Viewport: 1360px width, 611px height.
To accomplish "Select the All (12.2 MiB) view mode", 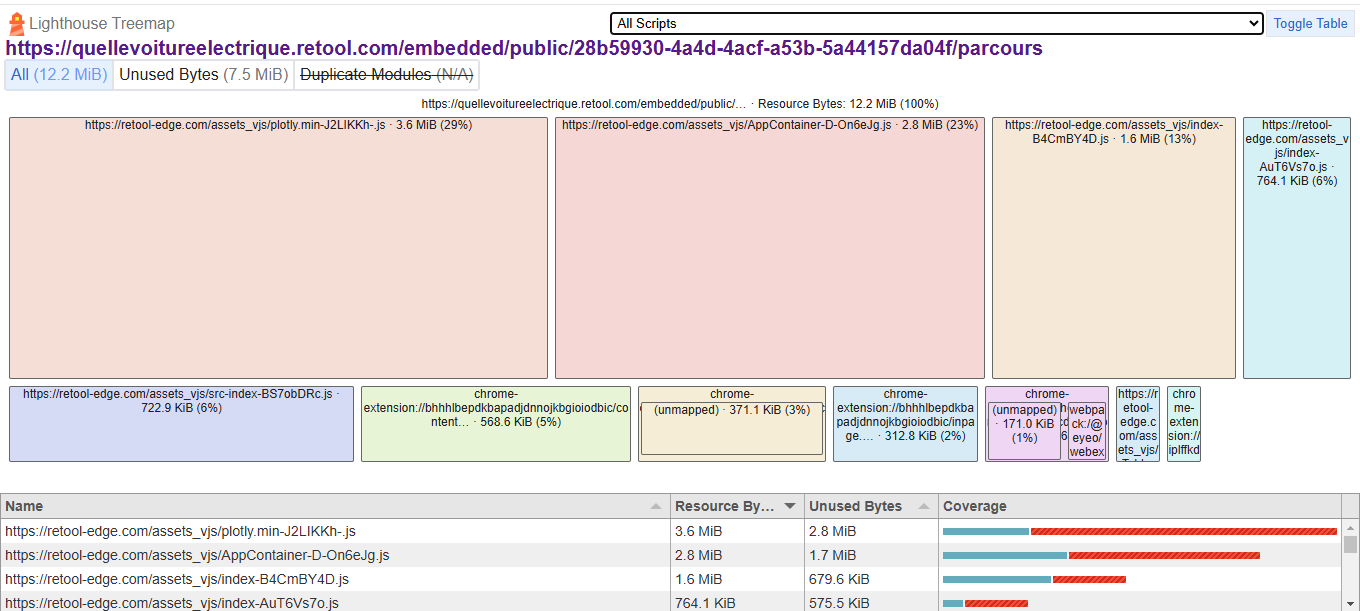I will point(59,75).
